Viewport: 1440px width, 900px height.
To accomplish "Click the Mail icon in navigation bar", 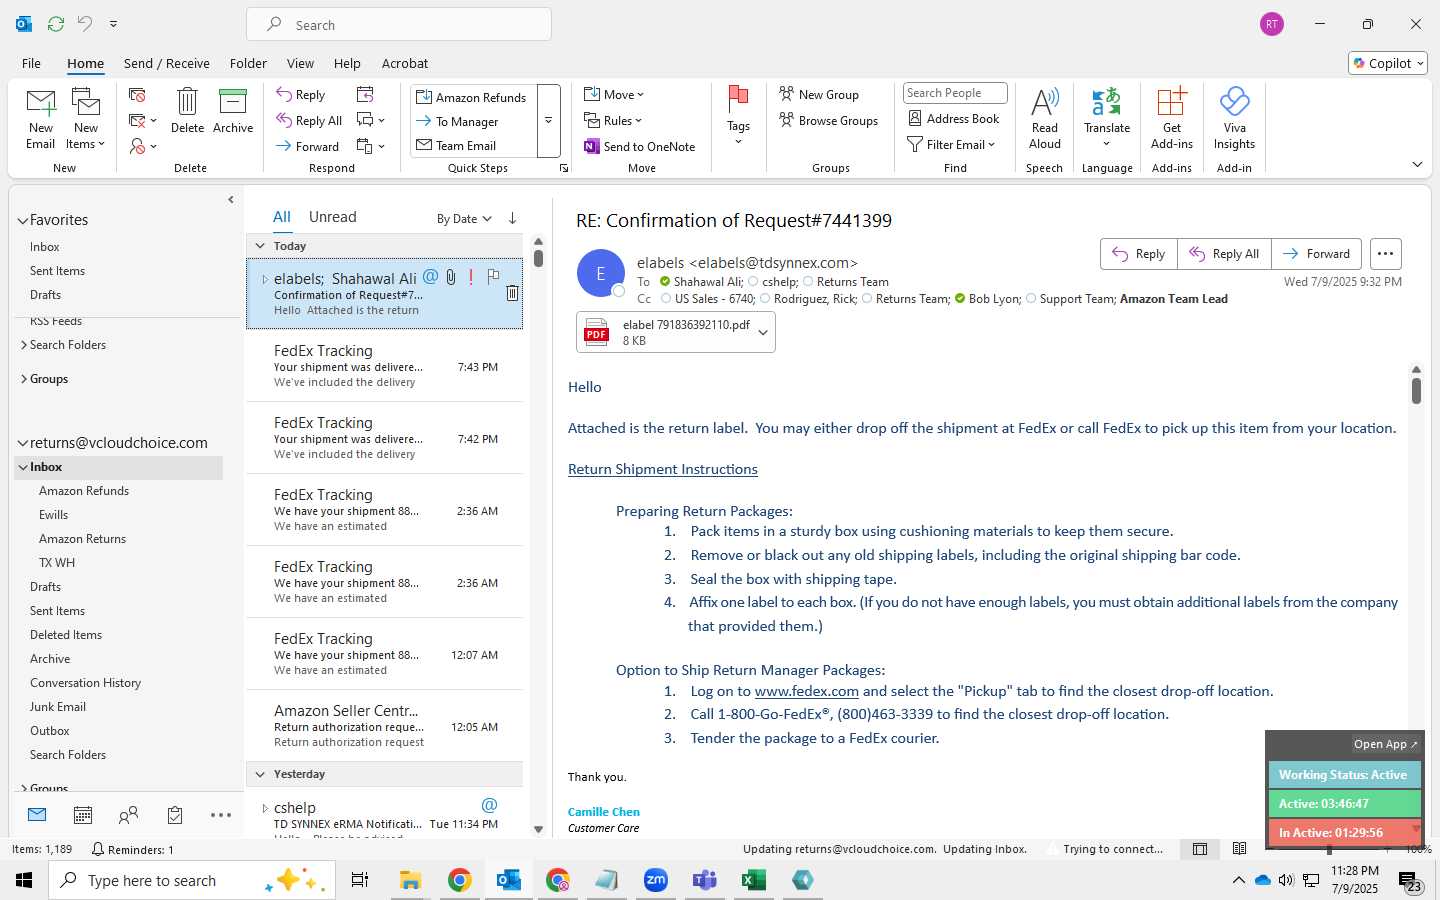I will [x=37, y=814].
